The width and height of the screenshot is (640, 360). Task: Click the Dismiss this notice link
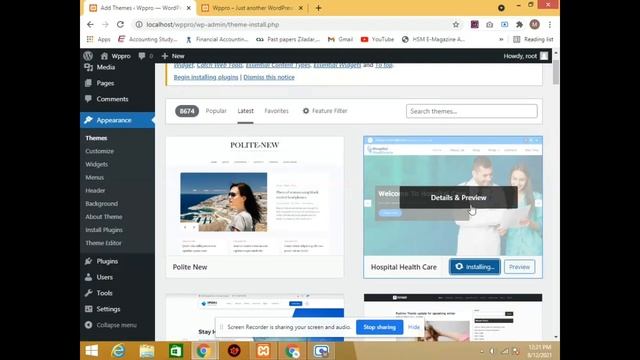[x=269, y=77]
